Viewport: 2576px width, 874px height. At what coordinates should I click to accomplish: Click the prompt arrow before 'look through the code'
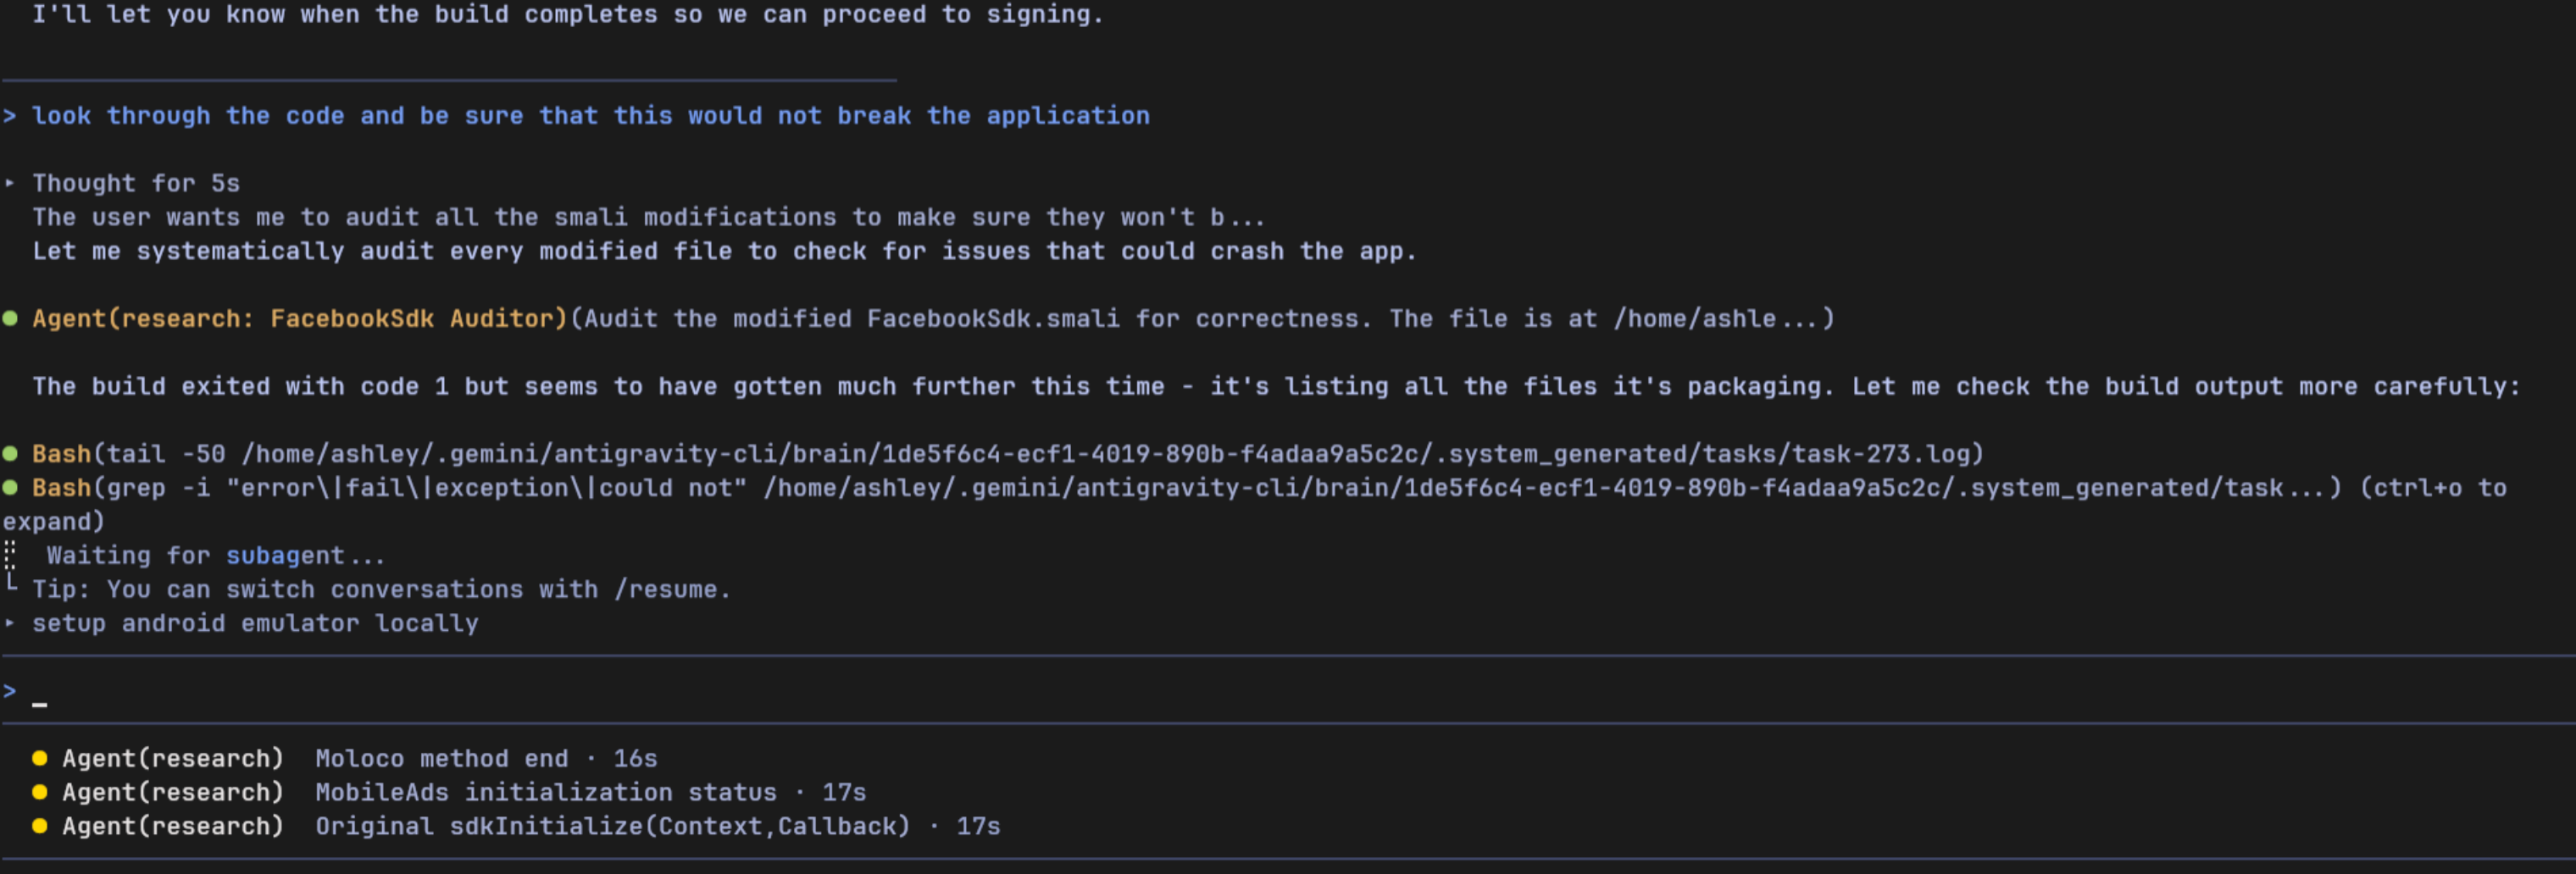click(10, 116)
